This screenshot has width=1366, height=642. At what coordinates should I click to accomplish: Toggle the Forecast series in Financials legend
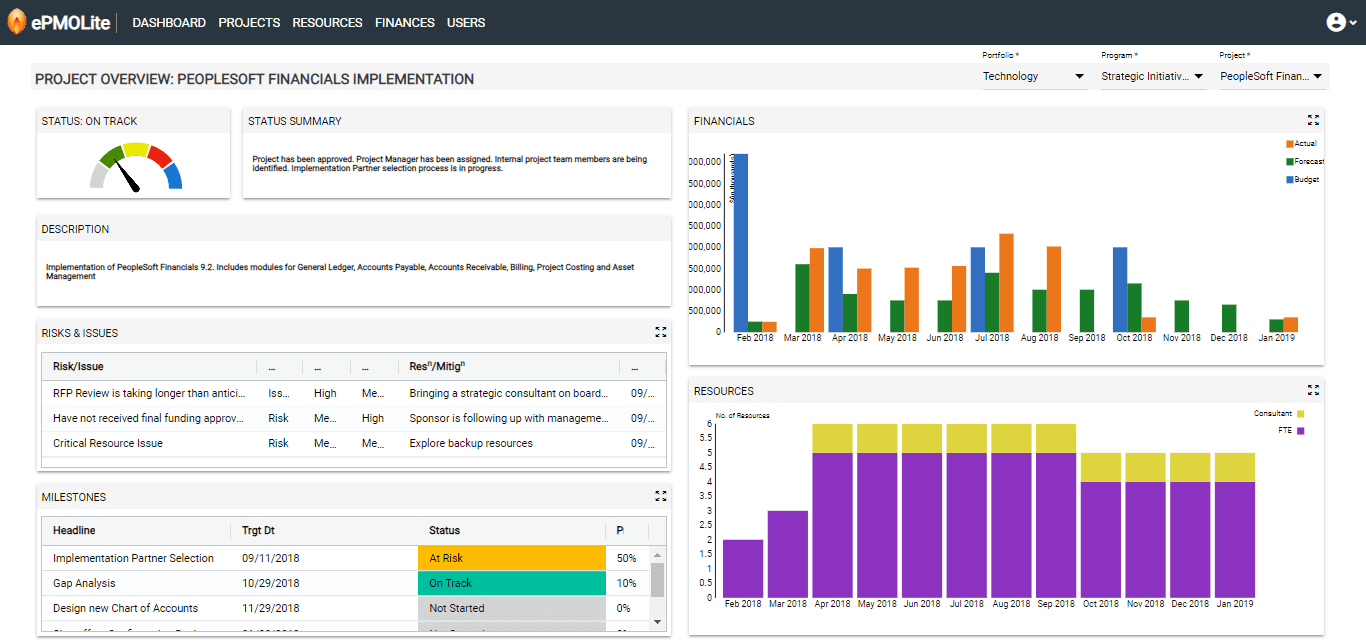click(1304, 162)
